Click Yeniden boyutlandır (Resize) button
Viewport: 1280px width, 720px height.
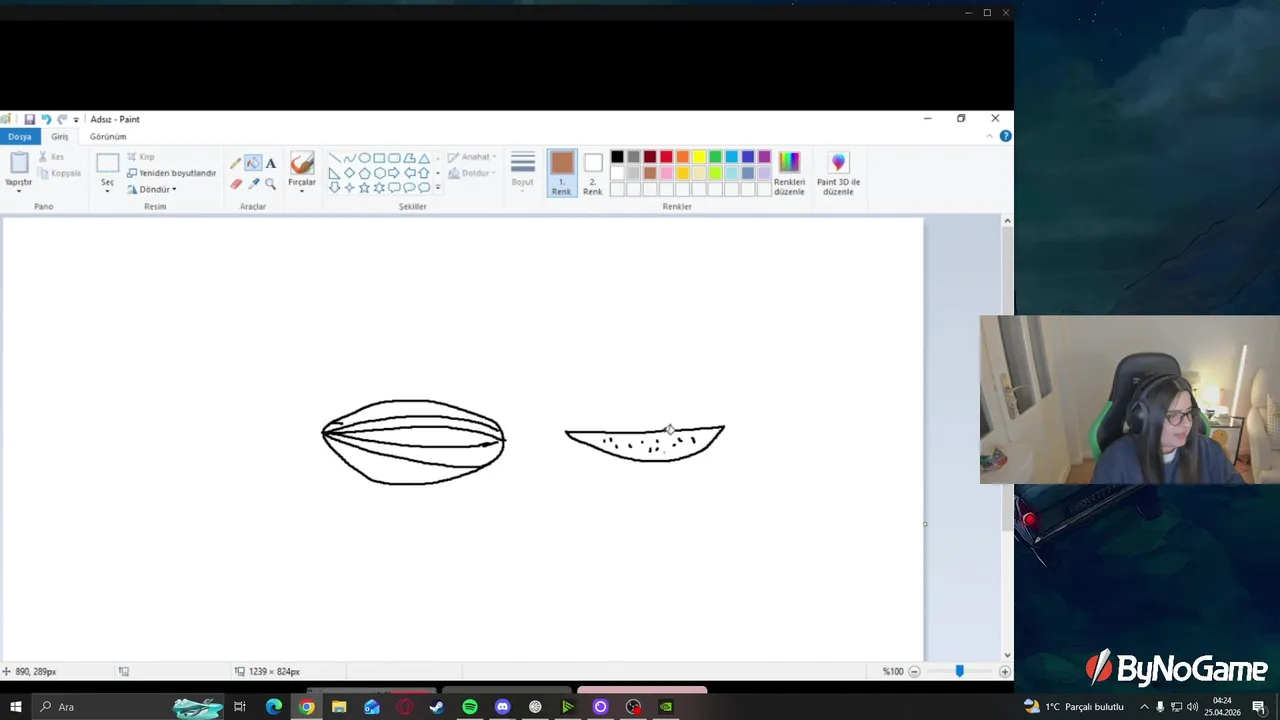click(x=171, y=173)
